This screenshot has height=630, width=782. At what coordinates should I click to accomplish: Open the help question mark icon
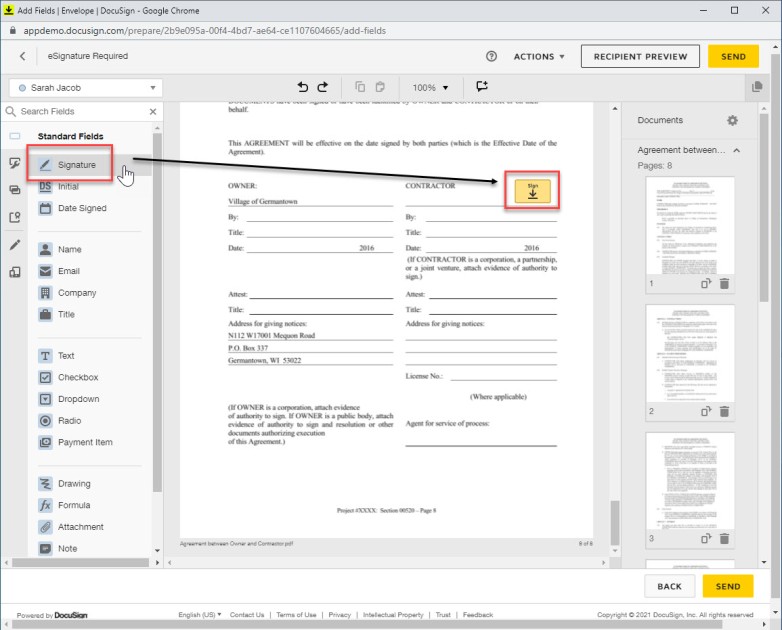click(x=491, y=57)
